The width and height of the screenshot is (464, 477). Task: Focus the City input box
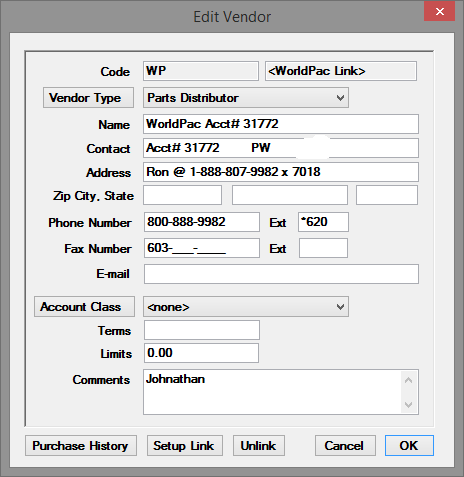click(x=290, y=195)
